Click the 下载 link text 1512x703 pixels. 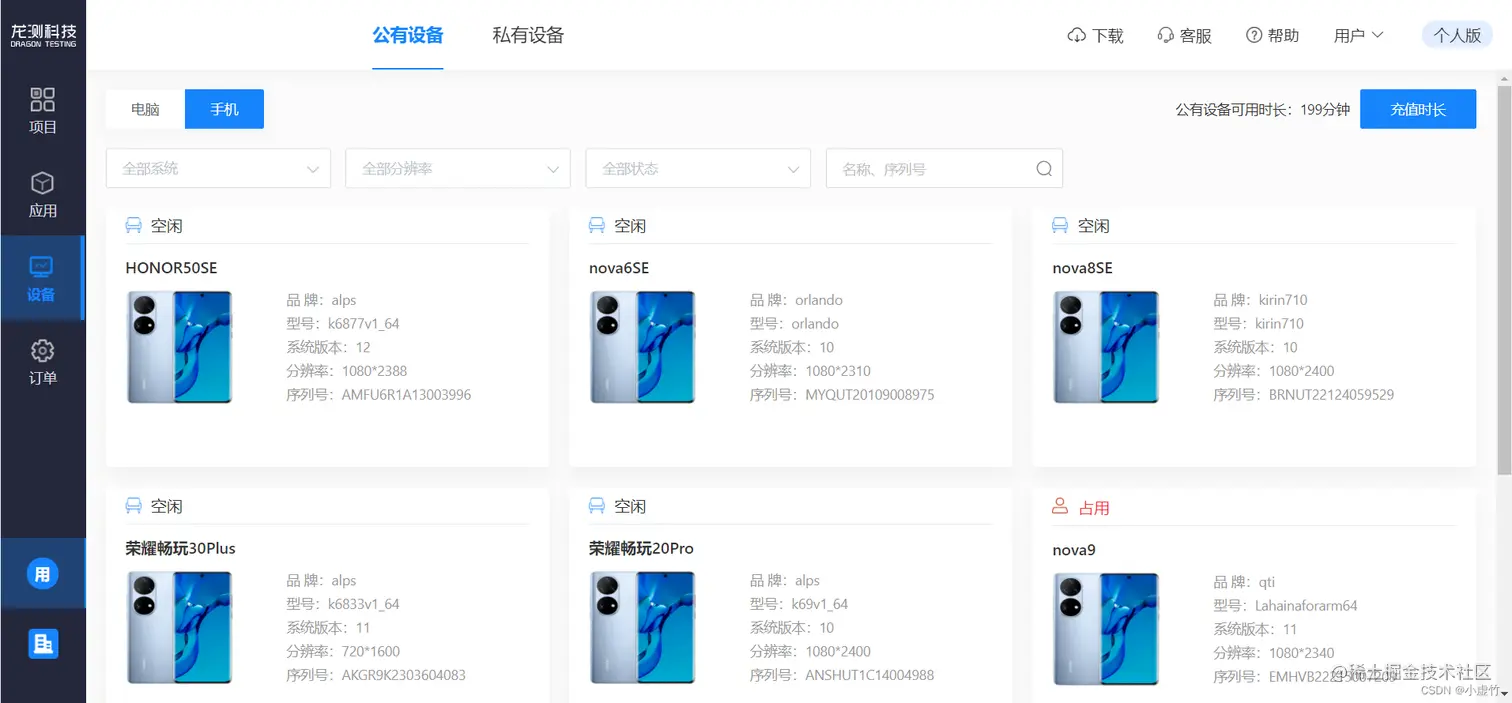click(1108, 36)
